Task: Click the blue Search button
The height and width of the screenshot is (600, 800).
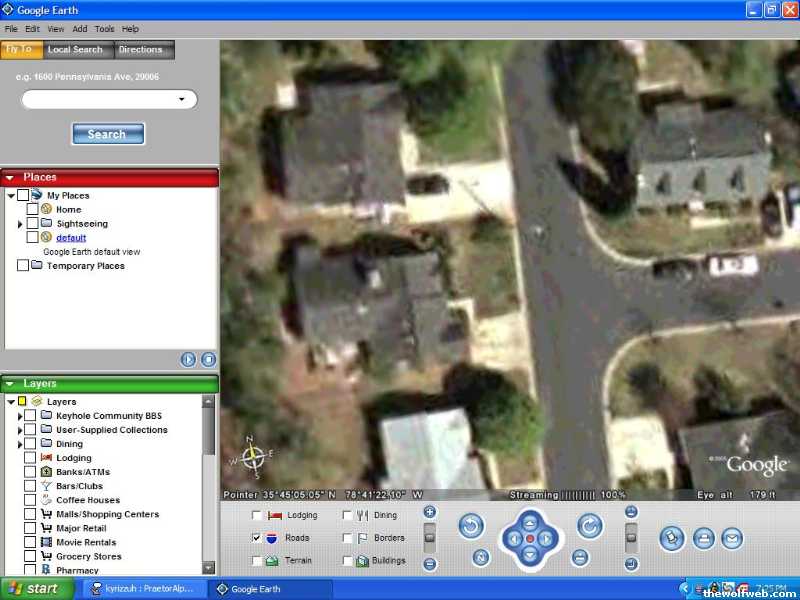Action: 107,134
